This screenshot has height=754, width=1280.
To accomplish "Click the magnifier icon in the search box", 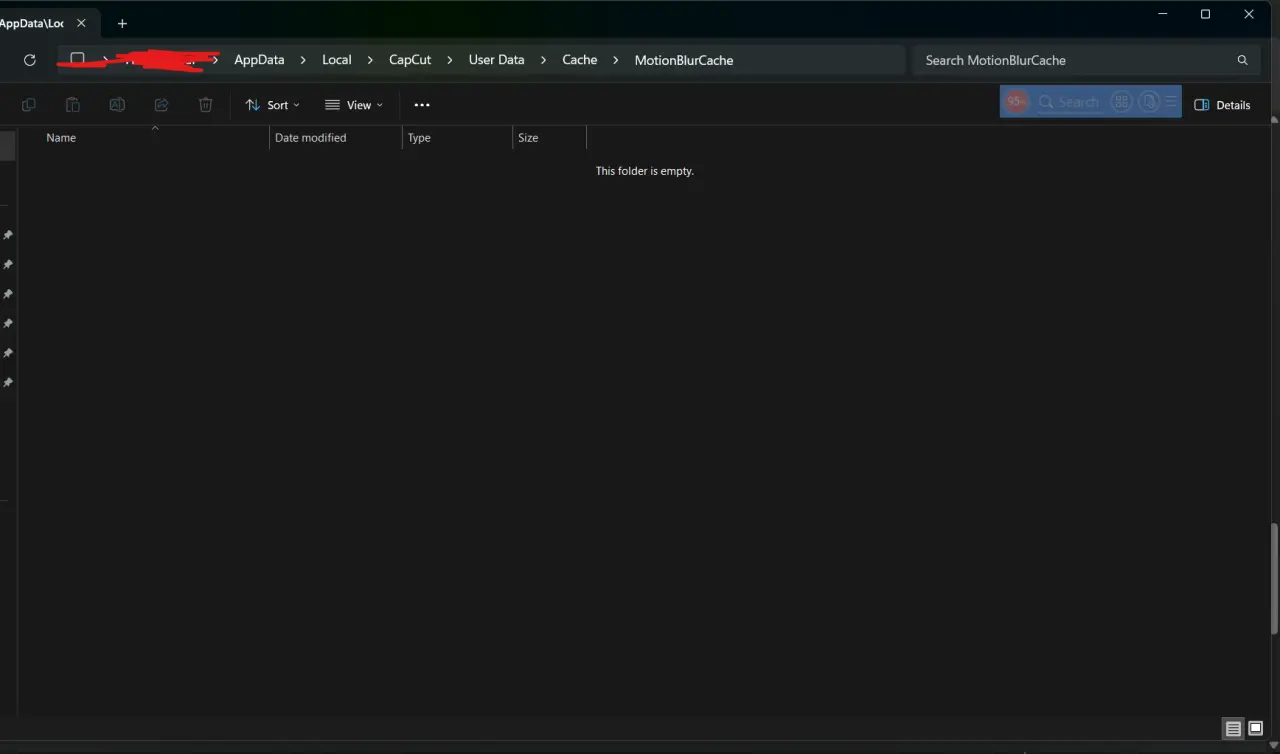I will tap(1243, 60).
